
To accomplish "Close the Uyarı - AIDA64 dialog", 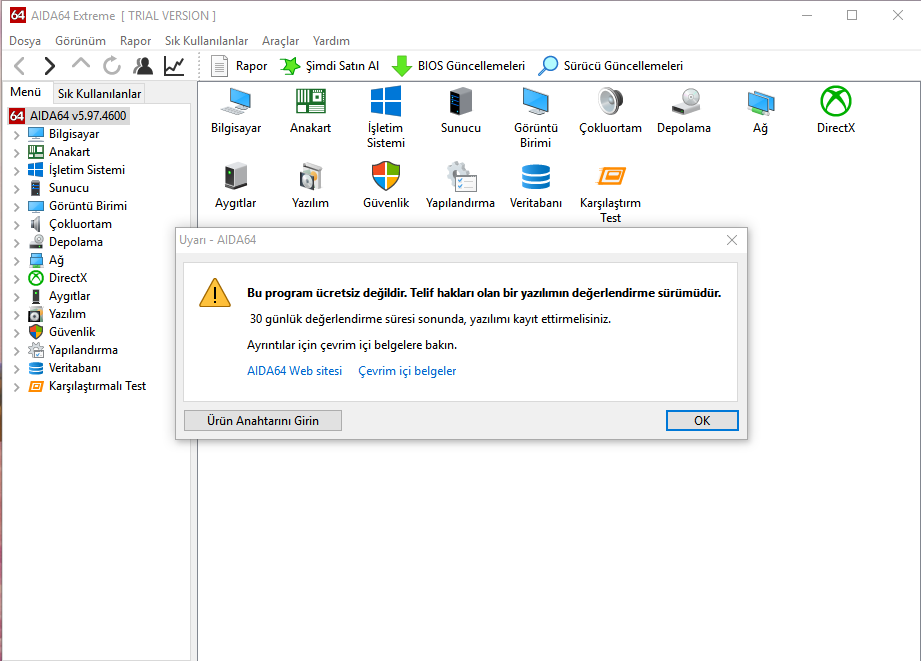I will pos(731,240).
